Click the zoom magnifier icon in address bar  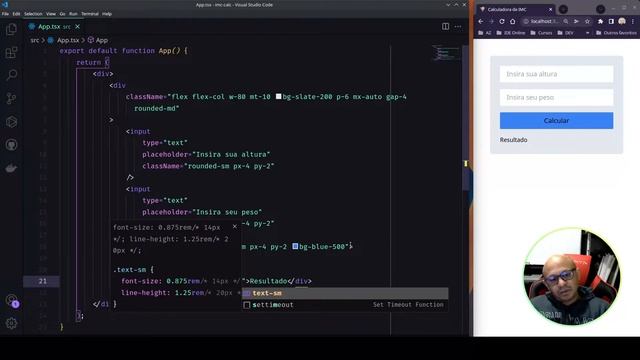(566, 21)
